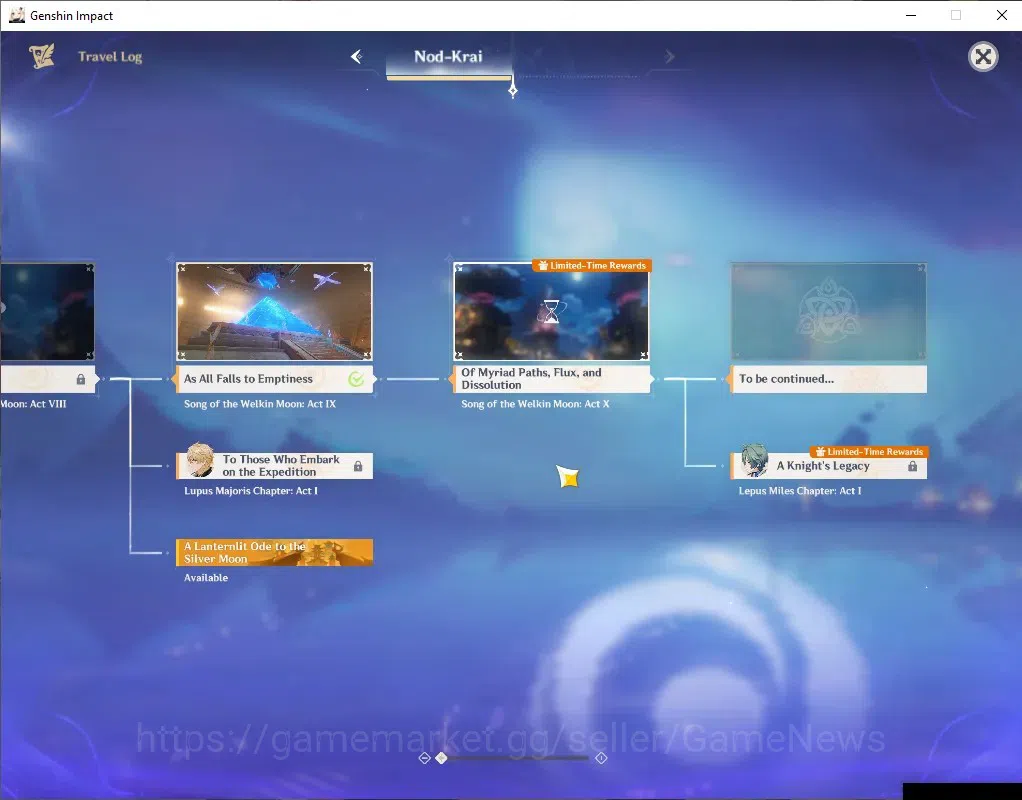Open the As All Falls to Emptiness thumbnail
This screenshot has width=1022, height=800.
tap(274, 312)
